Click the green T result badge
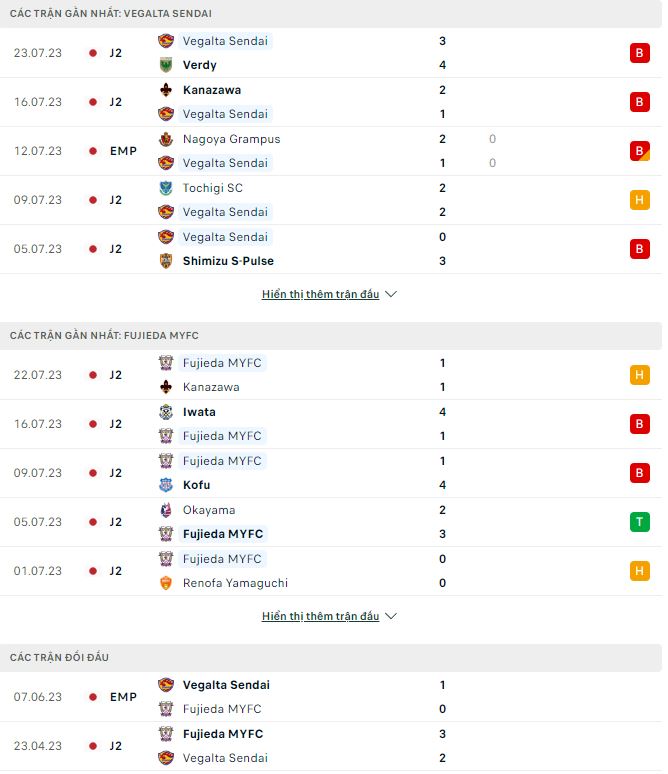668x774 pixels. 640,522
